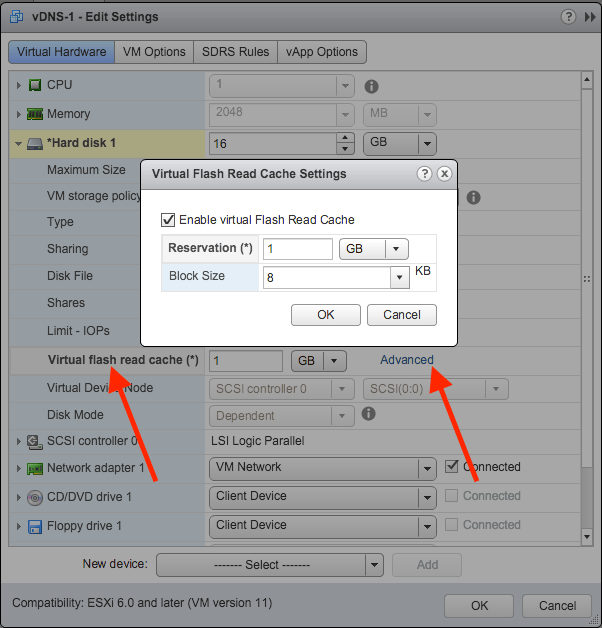Click the Memory module icon
602x628 pixels.
tap(35, 114)
